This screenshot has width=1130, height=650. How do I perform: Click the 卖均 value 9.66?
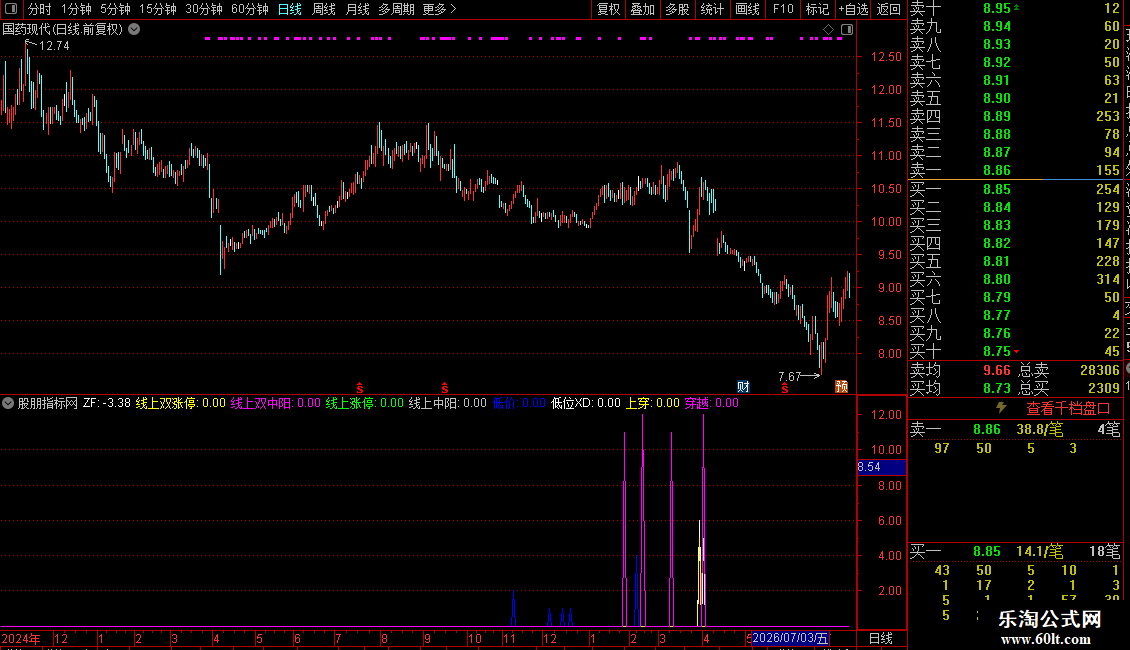pyautogui.click(x=997, y=370)
